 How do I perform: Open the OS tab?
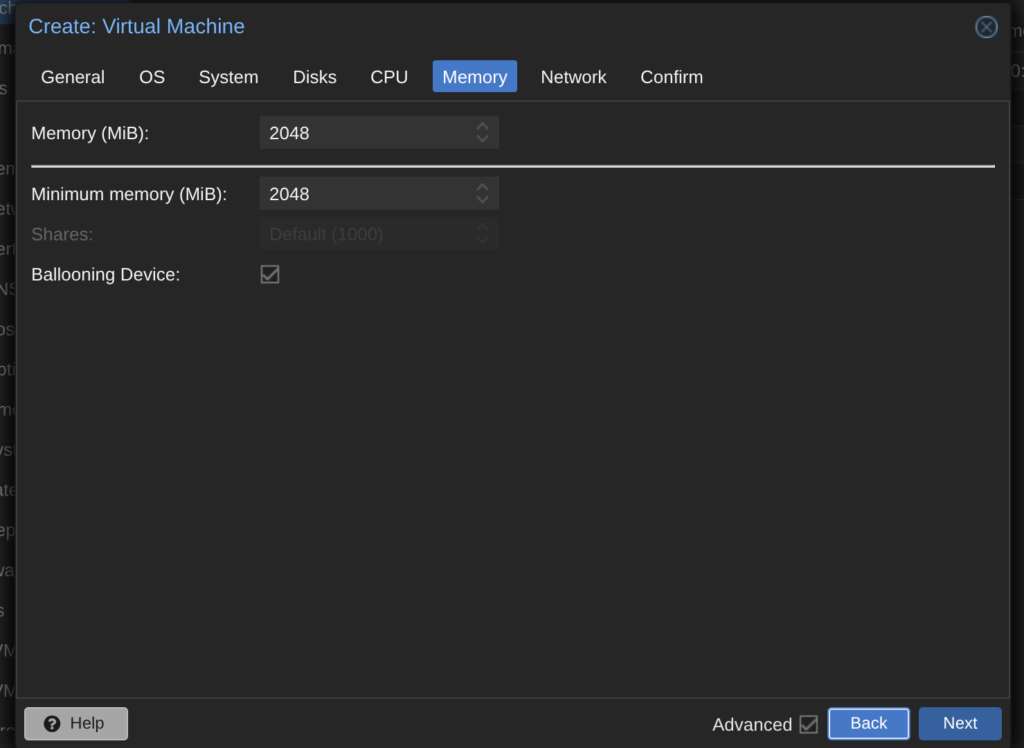point(152,77)
